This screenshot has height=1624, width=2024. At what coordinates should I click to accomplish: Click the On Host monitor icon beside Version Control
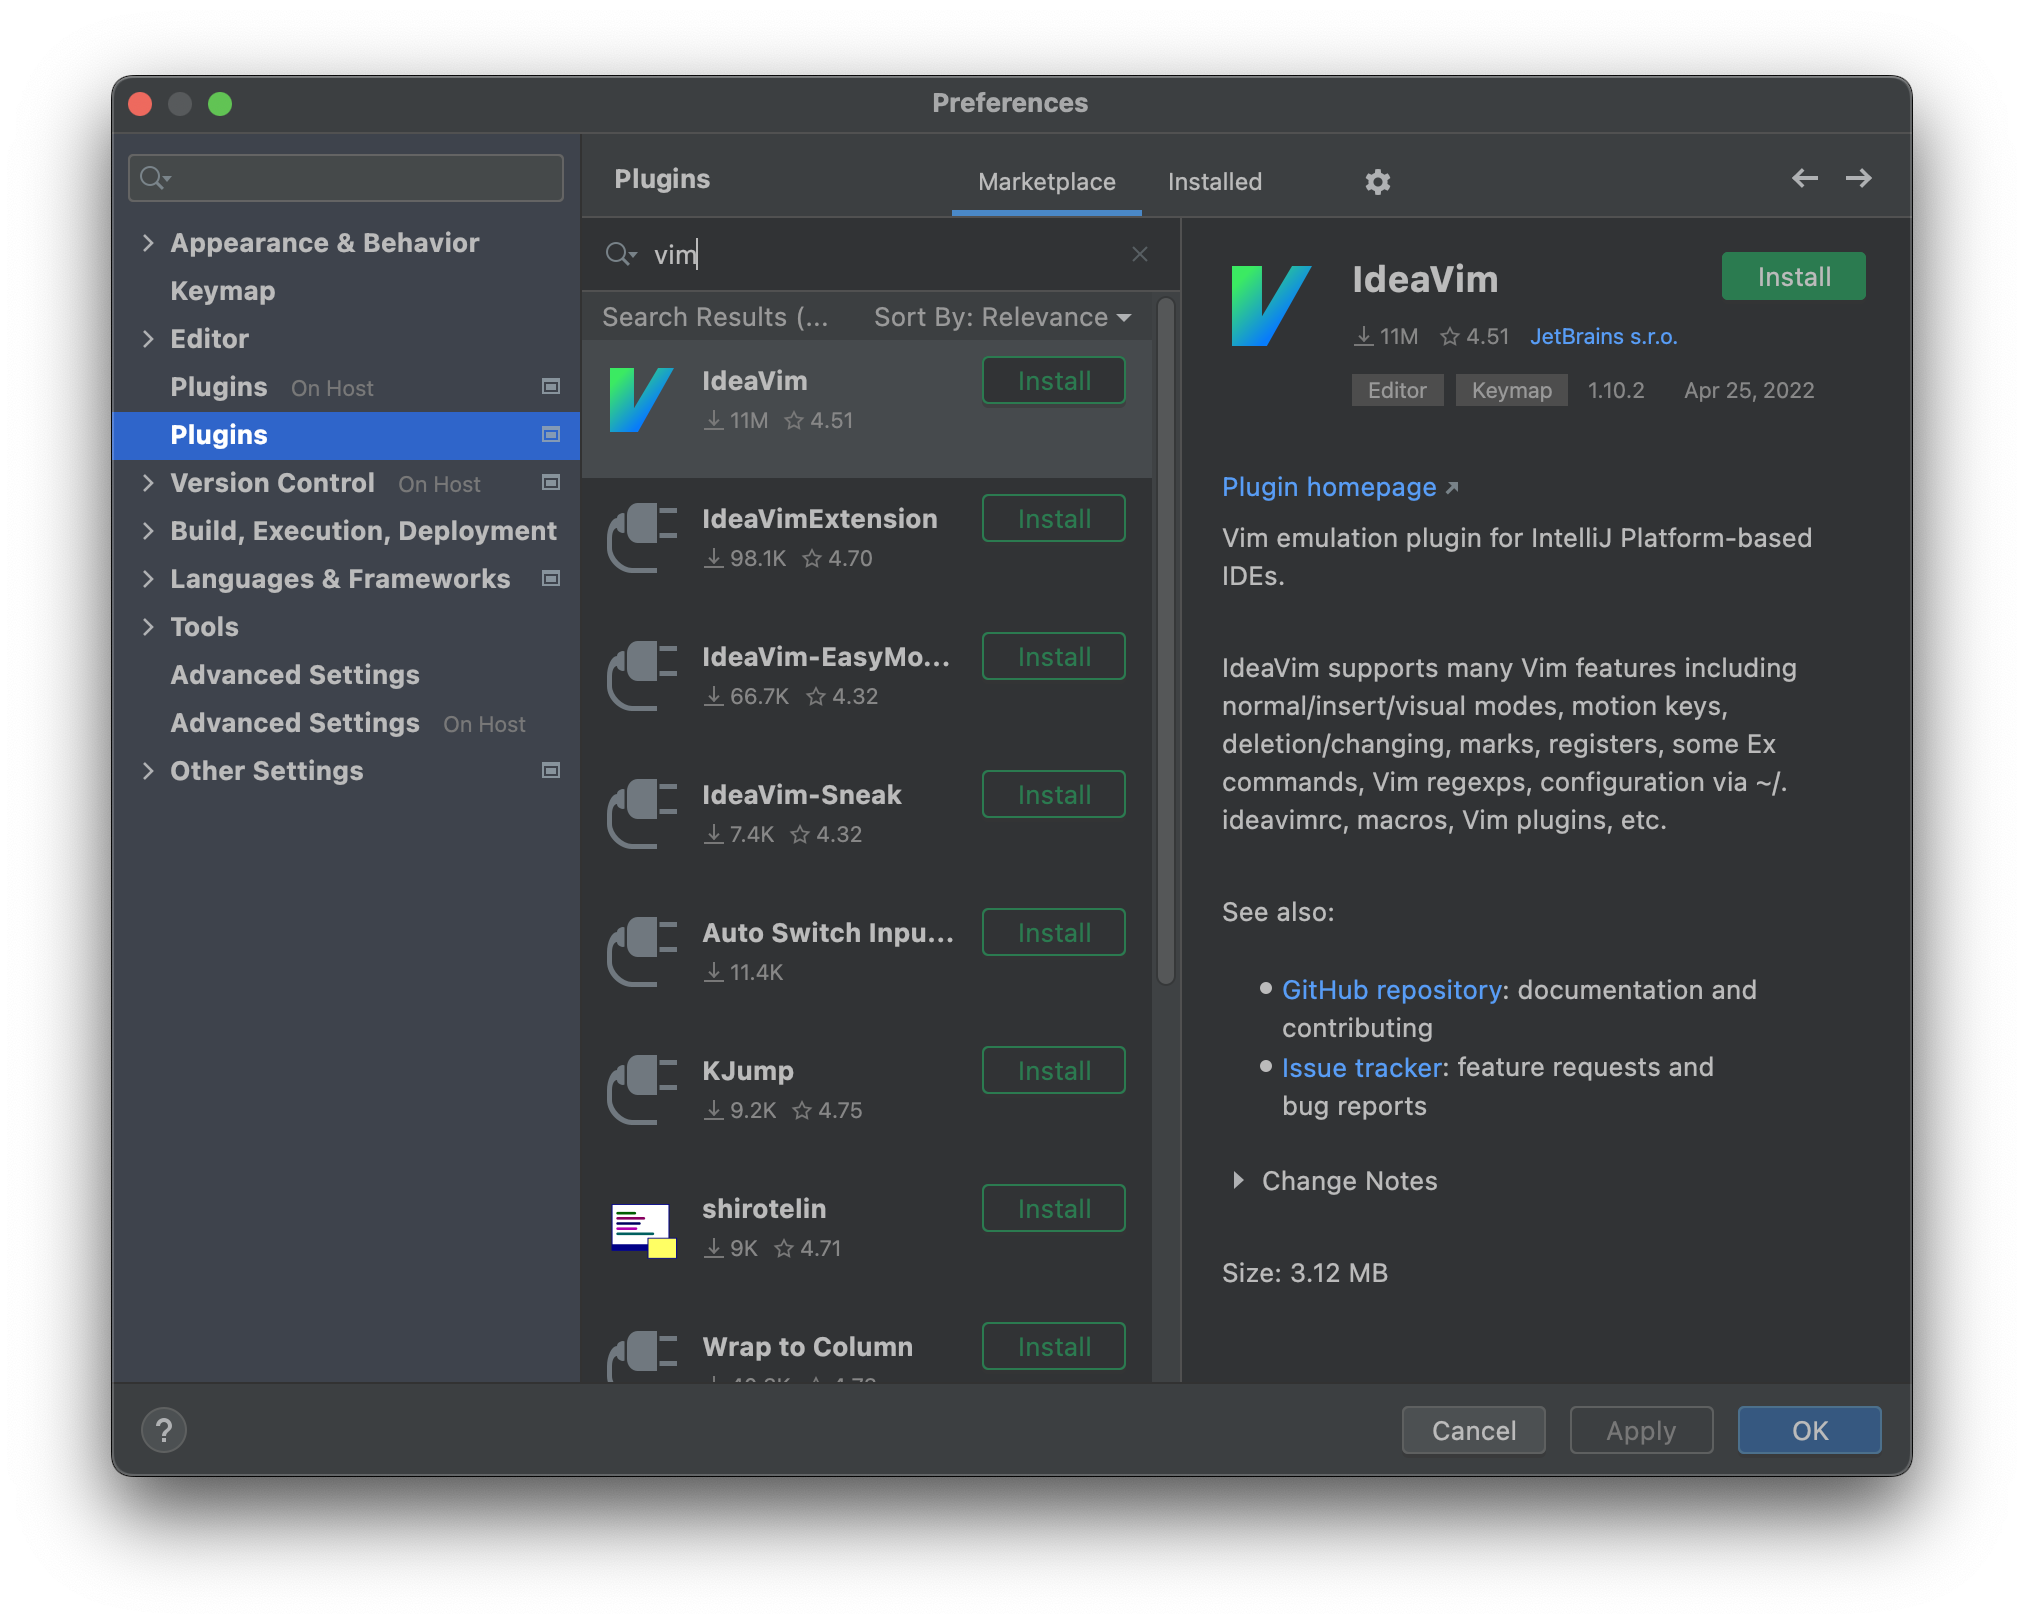click(550, 483)
